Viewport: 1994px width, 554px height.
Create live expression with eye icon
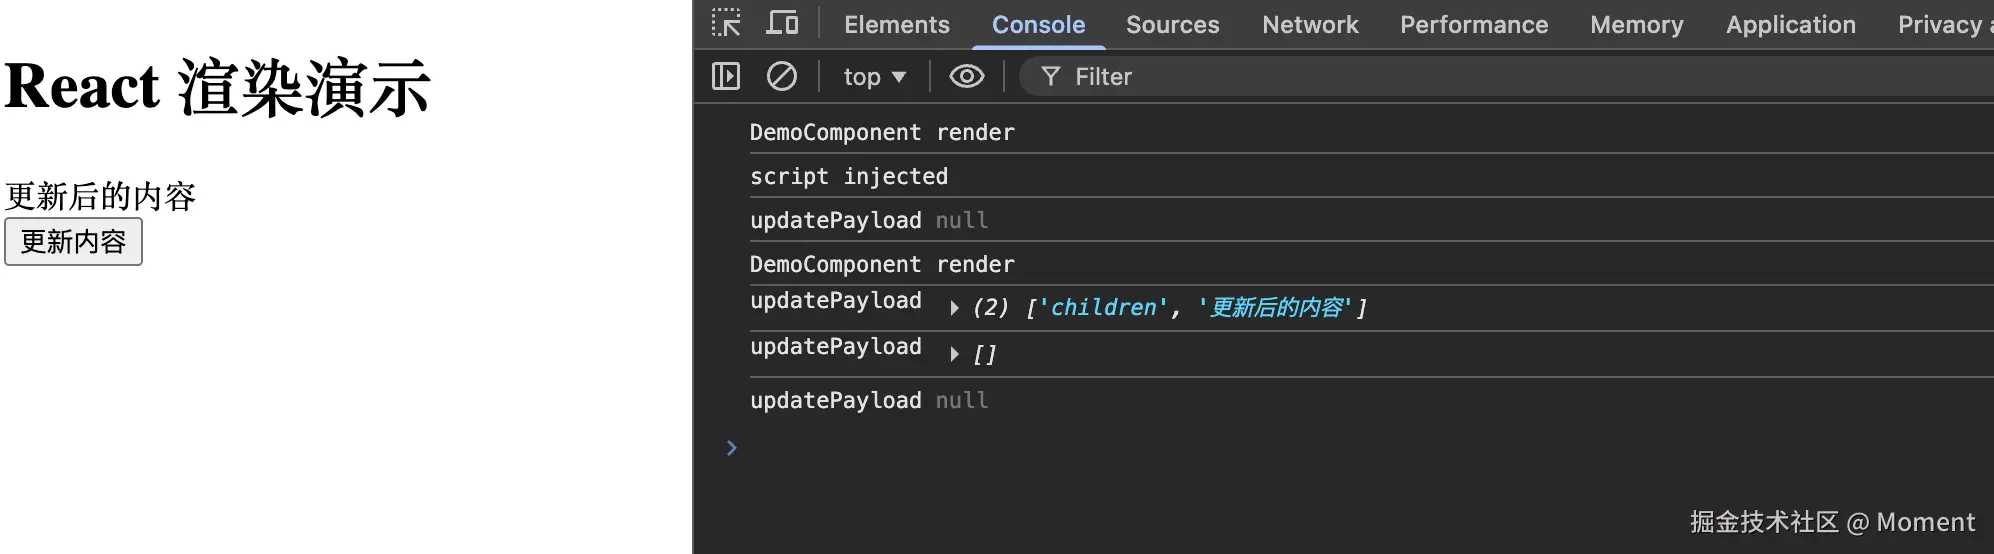click(967, 76)
